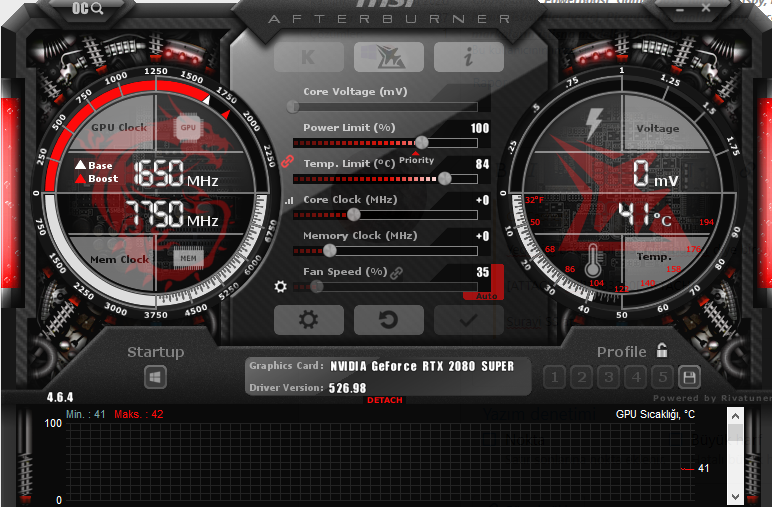The height and width of the screenshot is (507, 772).
Task: Click the Temp. Limit value 84
Action: 482,164
